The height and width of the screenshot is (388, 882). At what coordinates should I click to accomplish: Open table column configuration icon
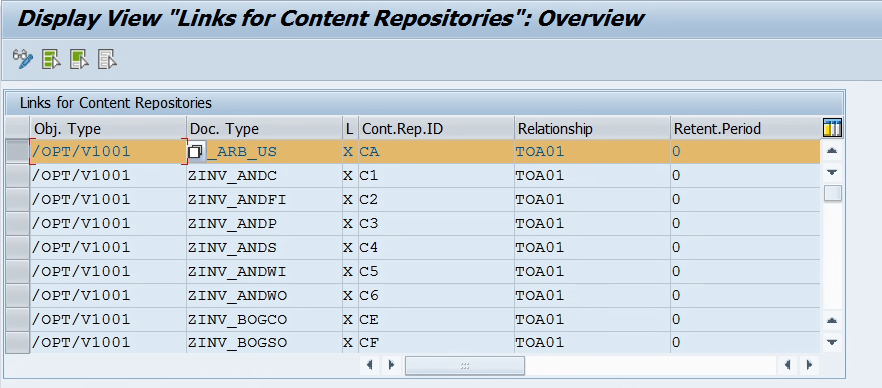tap(832, 128)
